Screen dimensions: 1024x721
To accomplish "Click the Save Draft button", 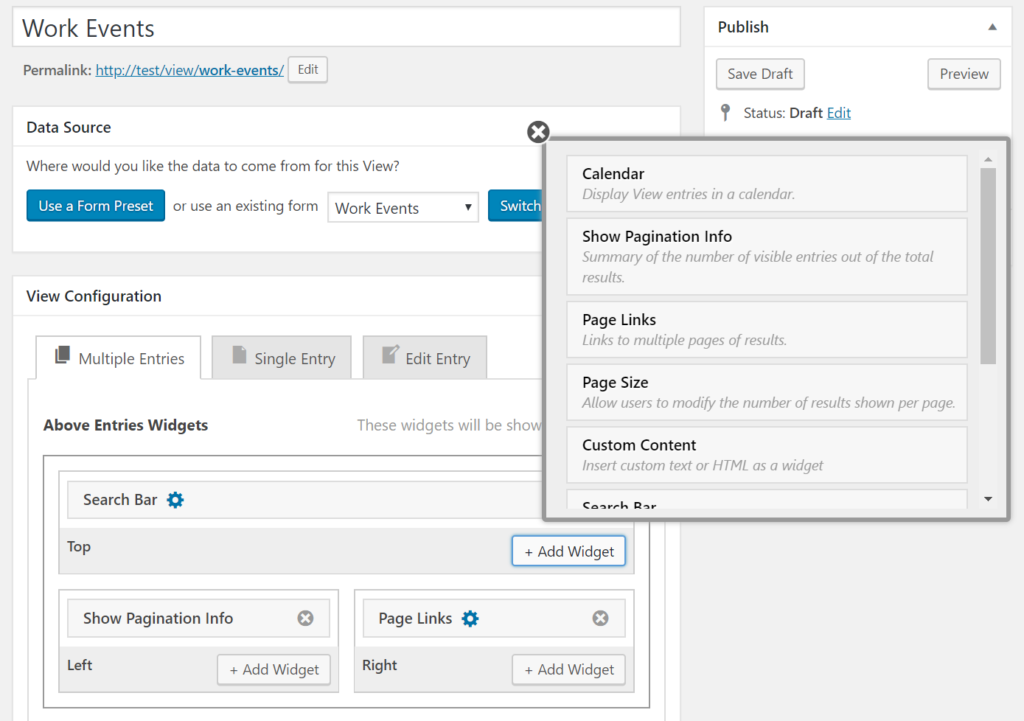I will 760,73.
